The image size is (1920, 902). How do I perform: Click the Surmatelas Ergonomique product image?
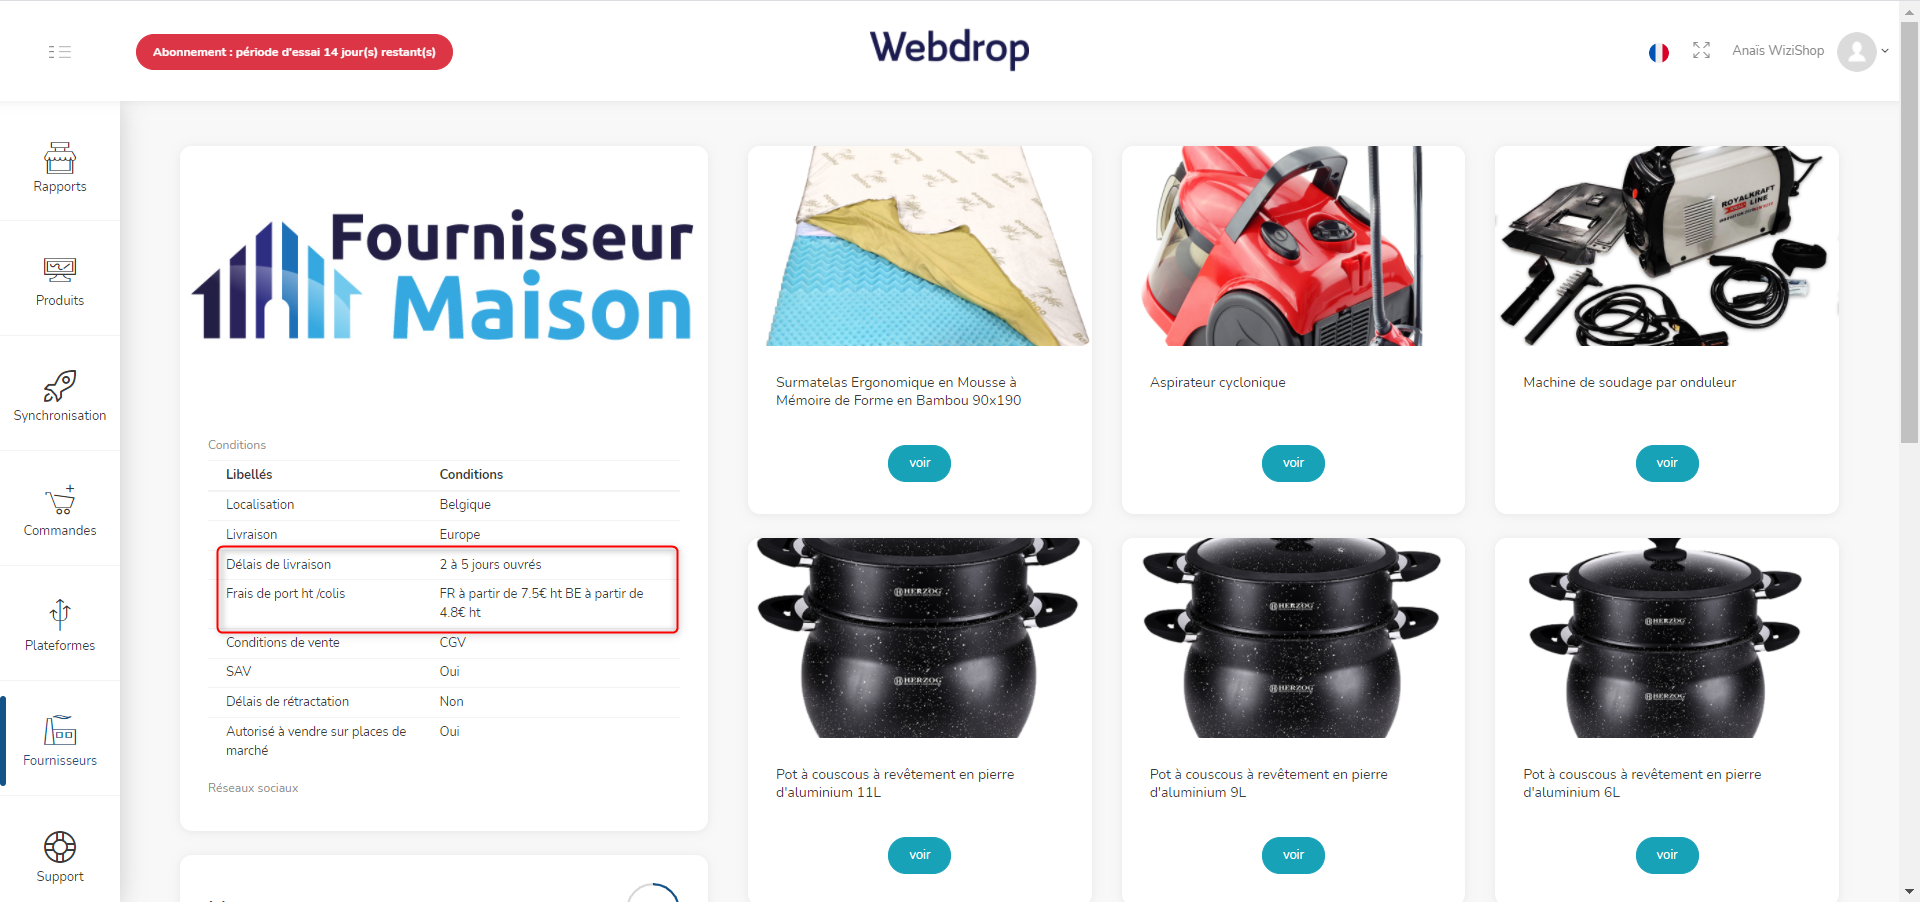(x=920, y=246)
